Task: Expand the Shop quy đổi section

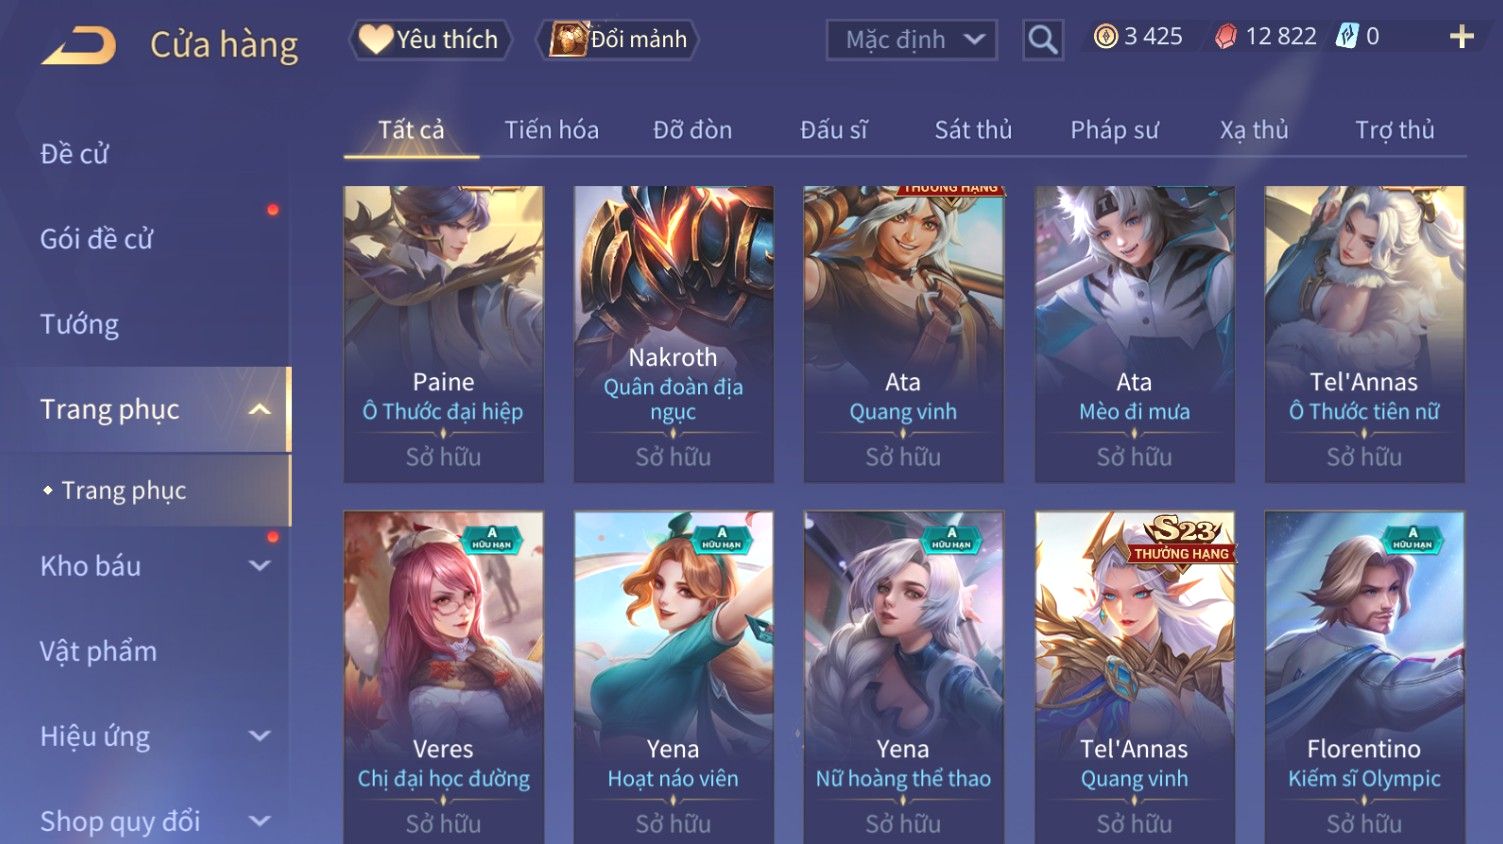Action: pyautogui.click(x=259, y=821)
